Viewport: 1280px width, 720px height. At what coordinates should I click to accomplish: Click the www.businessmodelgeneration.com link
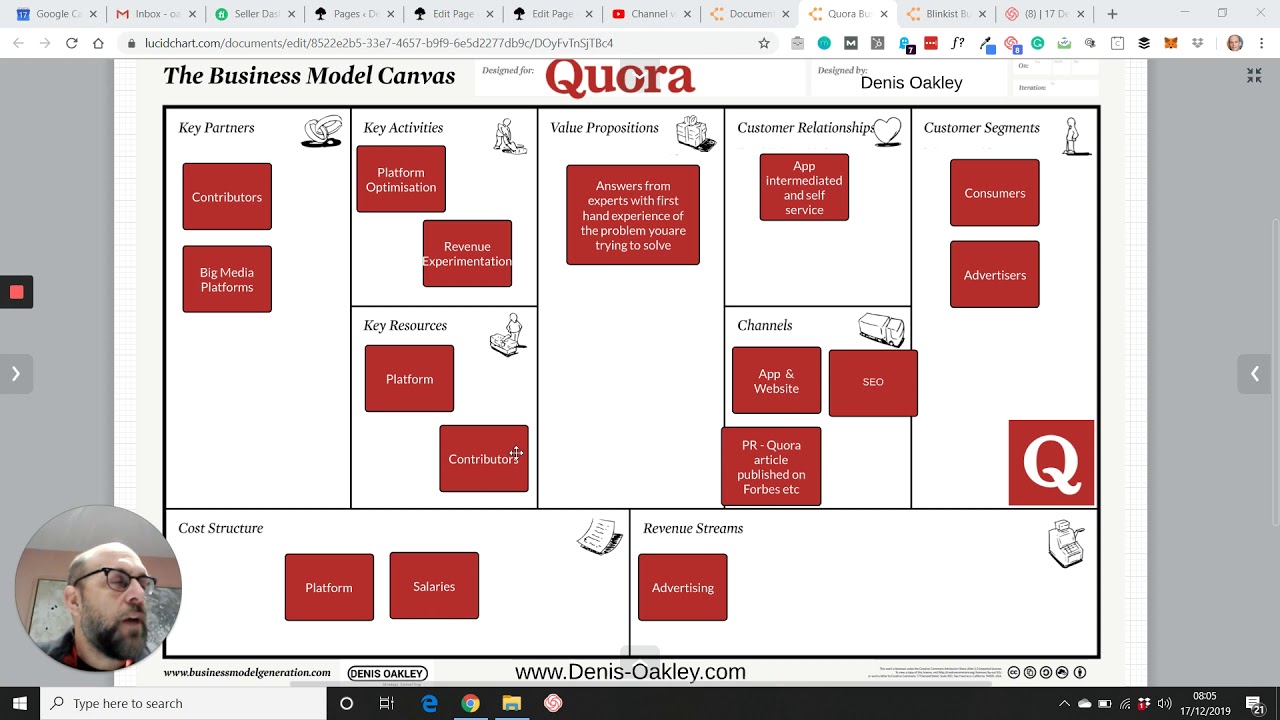(x=247, y=673)
